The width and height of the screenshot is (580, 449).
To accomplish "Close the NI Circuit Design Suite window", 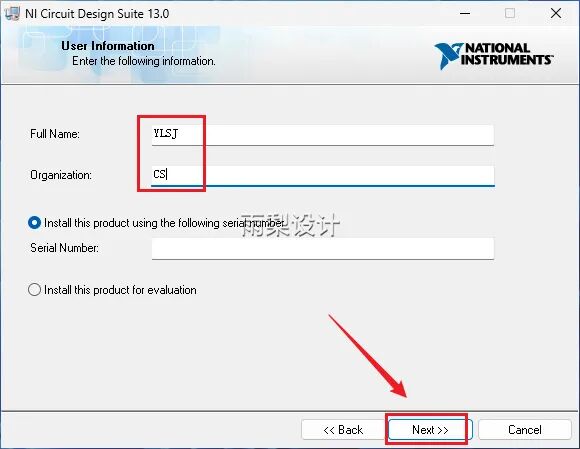I will pyautogui.click(x=556, y=14).
